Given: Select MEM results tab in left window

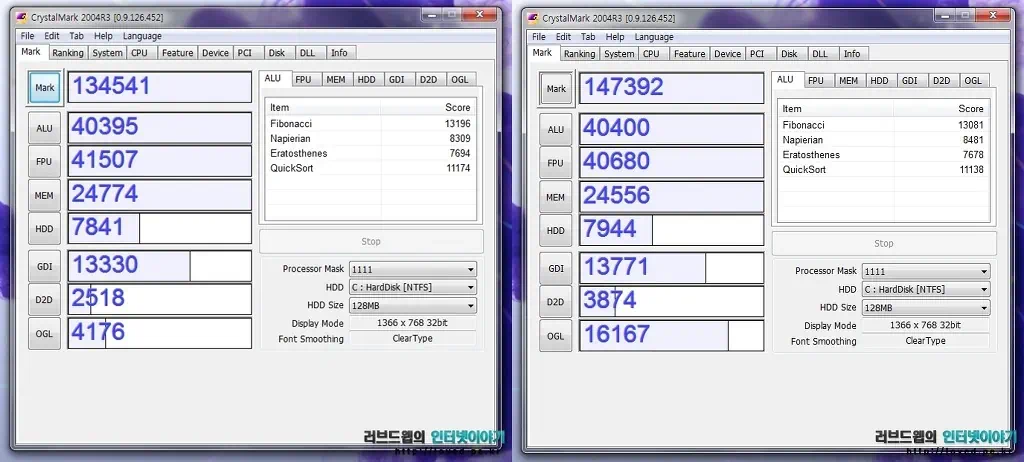Looking at the screenshot, I should (x=336, y=79).
